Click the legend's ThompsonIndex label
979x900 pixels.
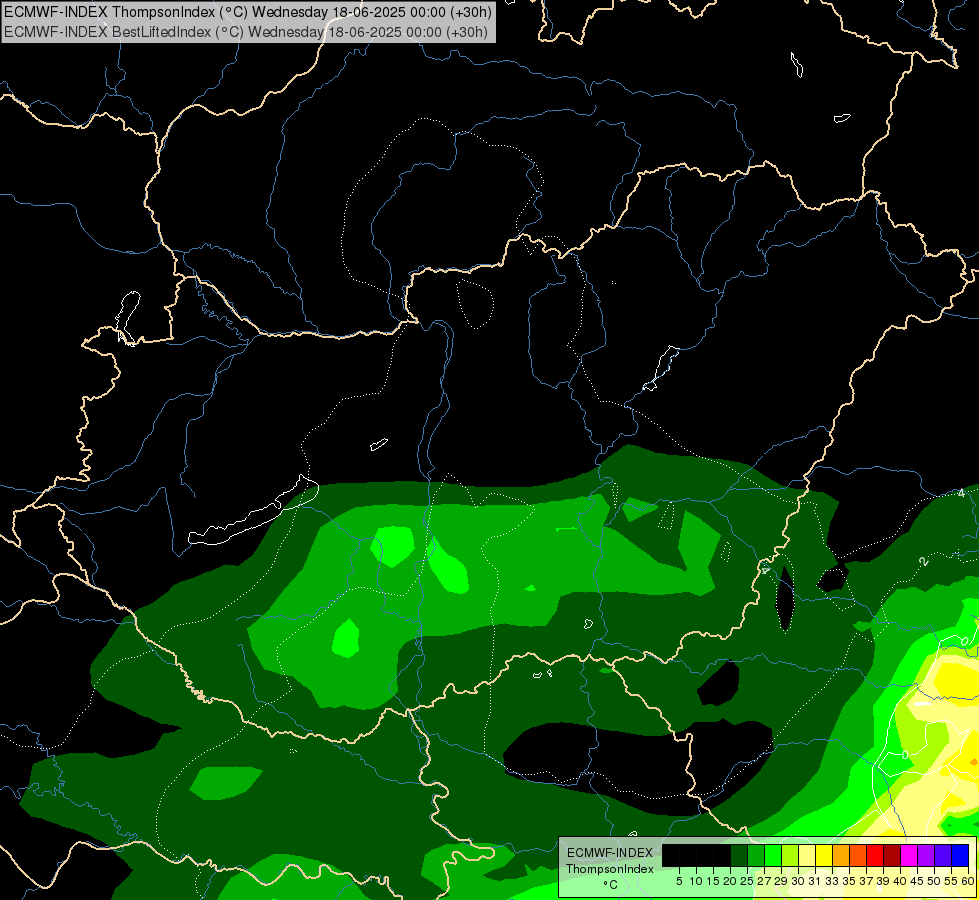pos(610,869)
